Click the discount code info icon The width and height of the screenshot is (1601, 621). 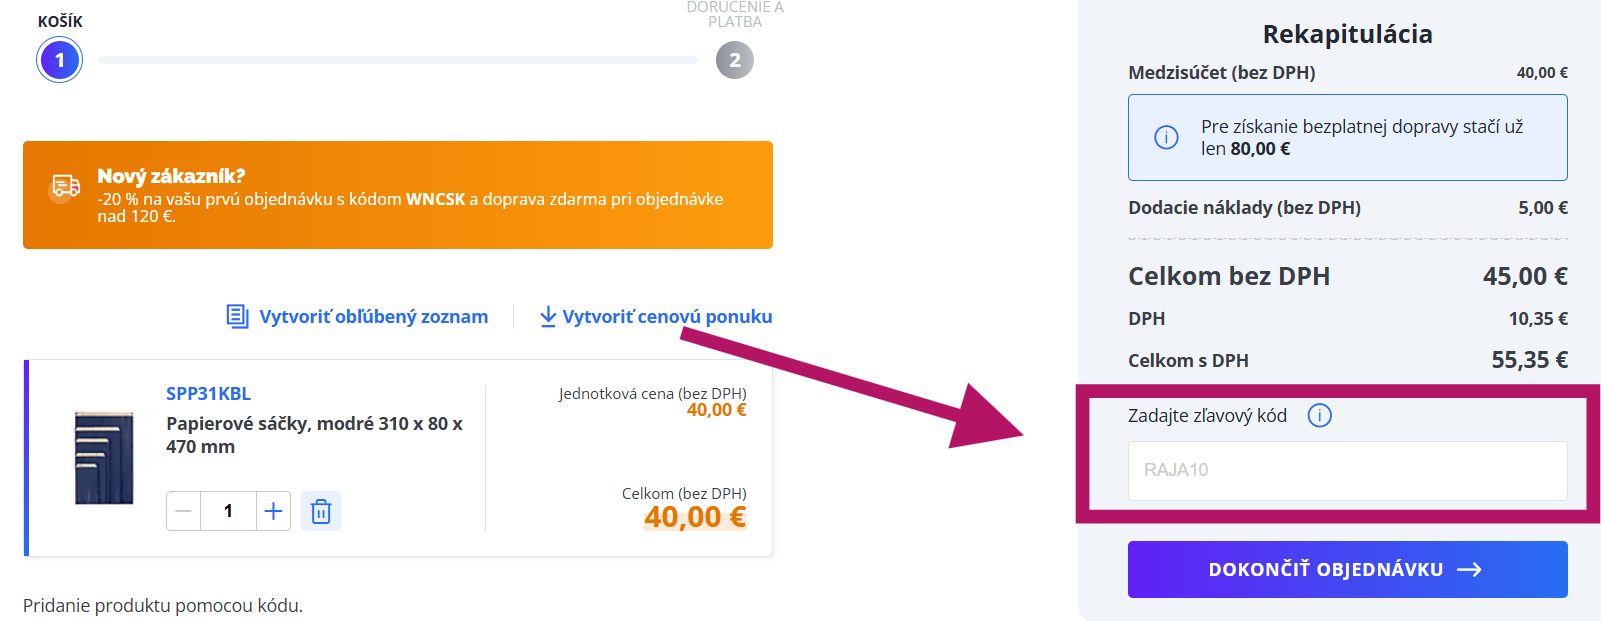(1320, 415)
